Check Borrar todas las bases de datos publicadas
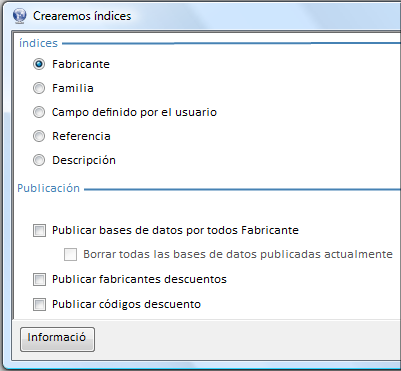401x371 pixels. [x=70, y=254]
